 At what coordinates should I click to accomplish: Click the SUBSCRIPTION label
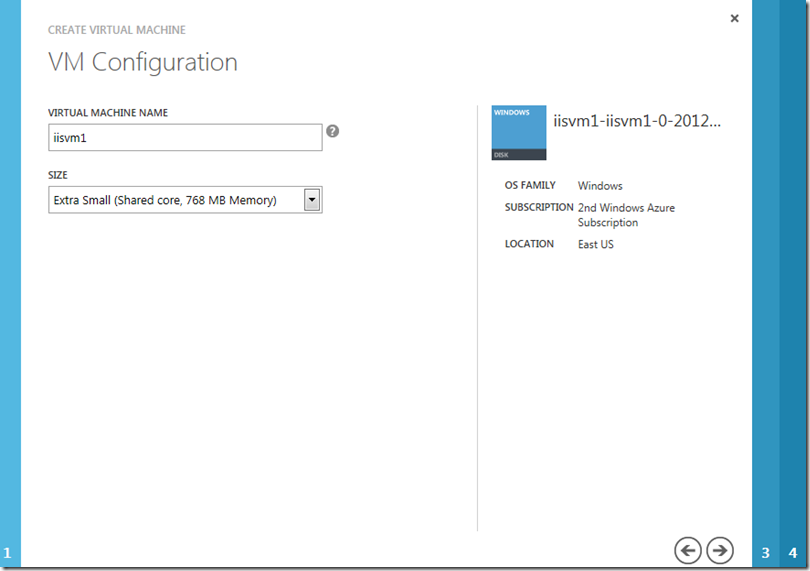pyautogui.click(x=539, y=207)
